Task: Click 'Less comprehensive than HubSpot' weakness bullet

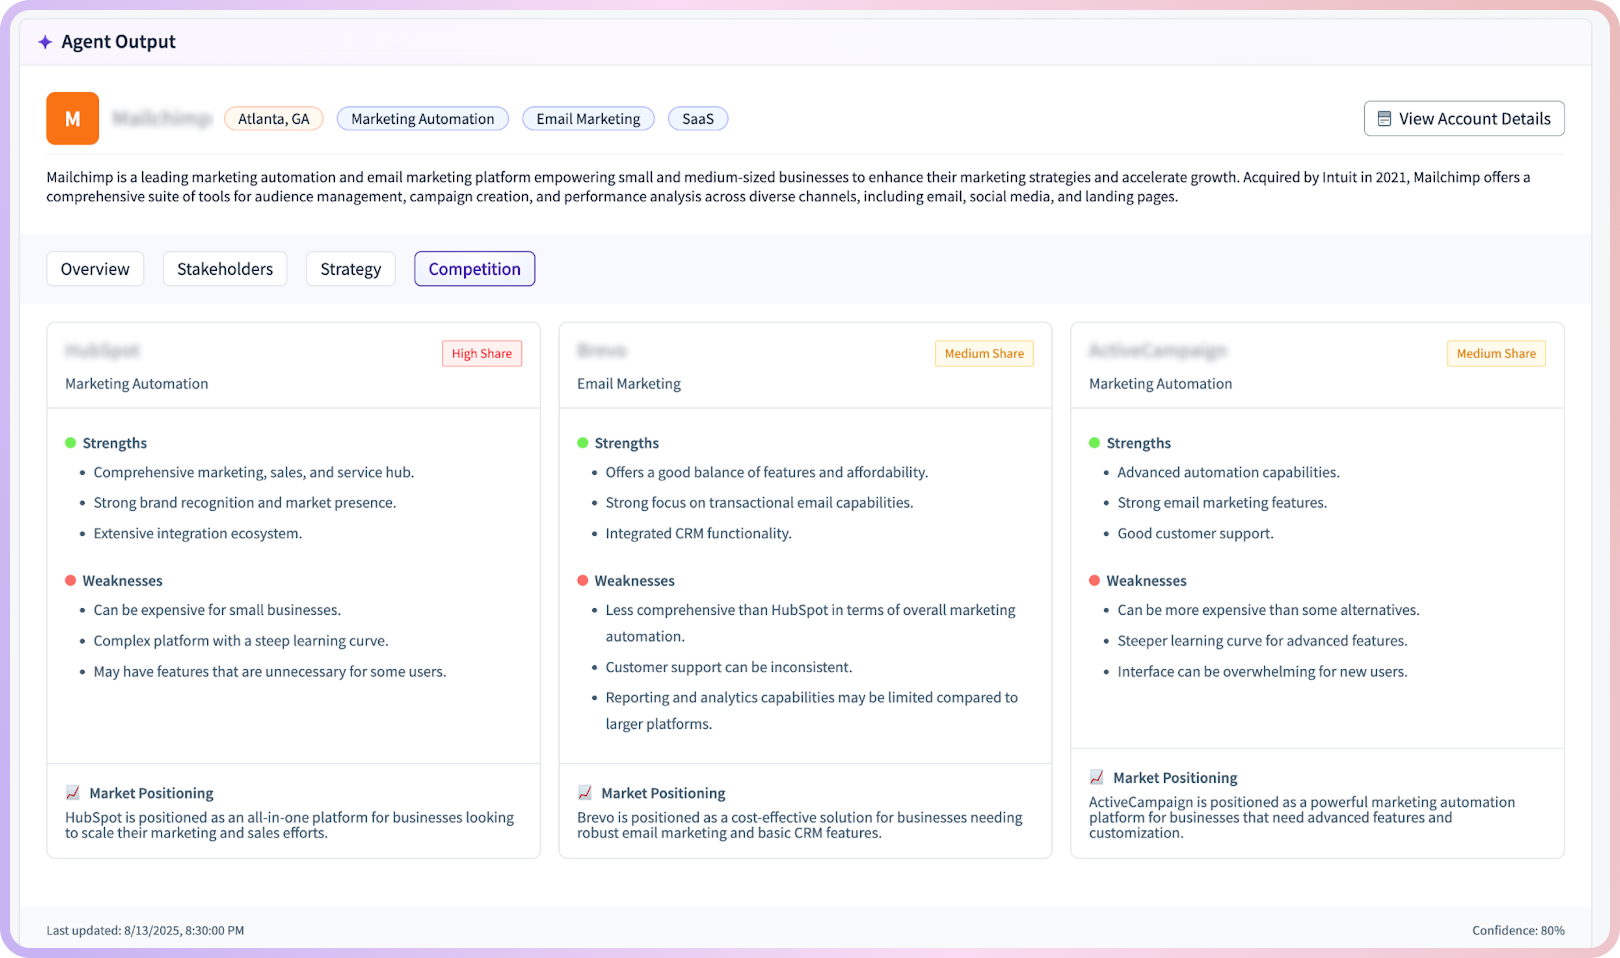Action: tap(810, 623)
